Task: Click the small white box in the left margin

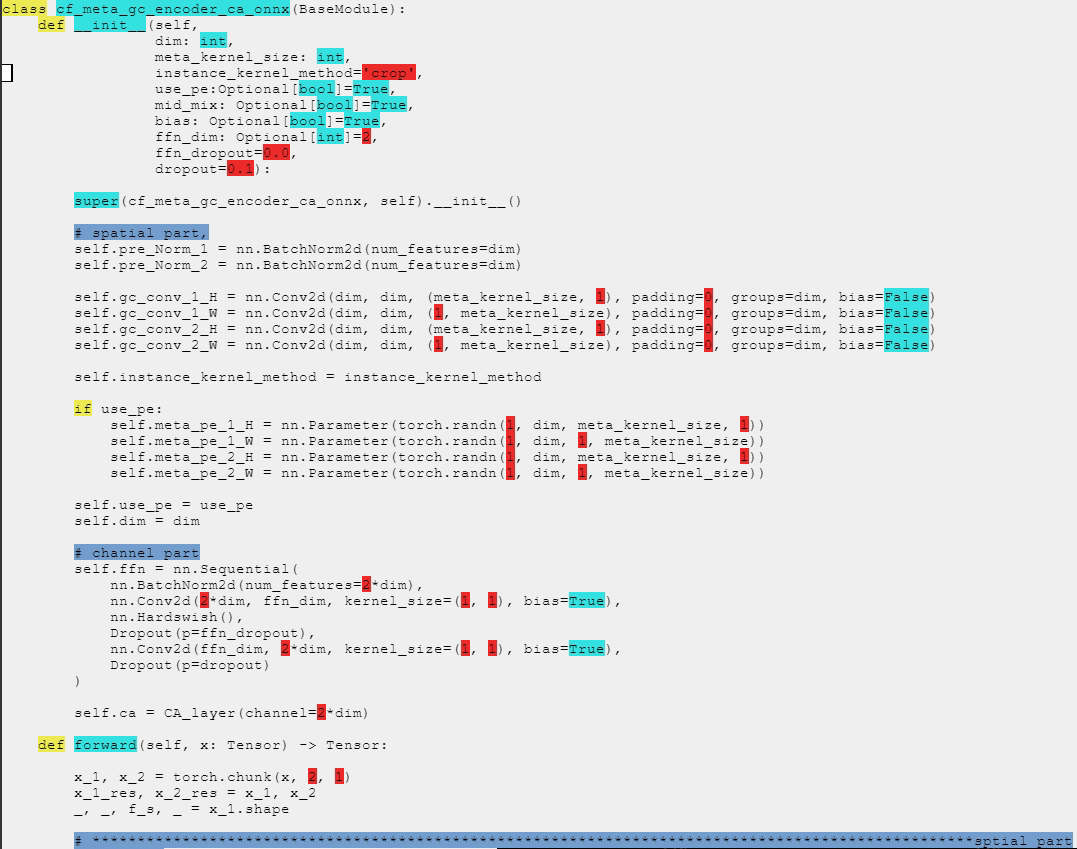Action: [7, 72]
